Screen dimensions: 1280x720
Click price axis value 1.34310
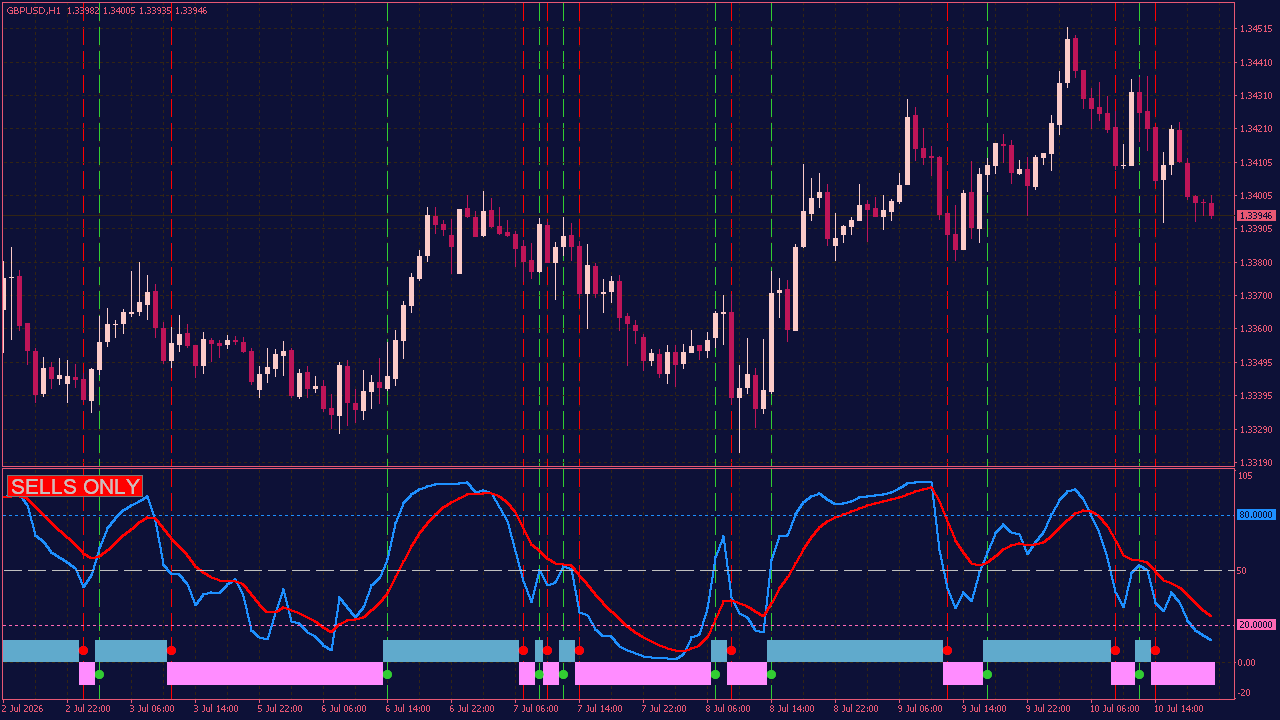pos(1256,96)
